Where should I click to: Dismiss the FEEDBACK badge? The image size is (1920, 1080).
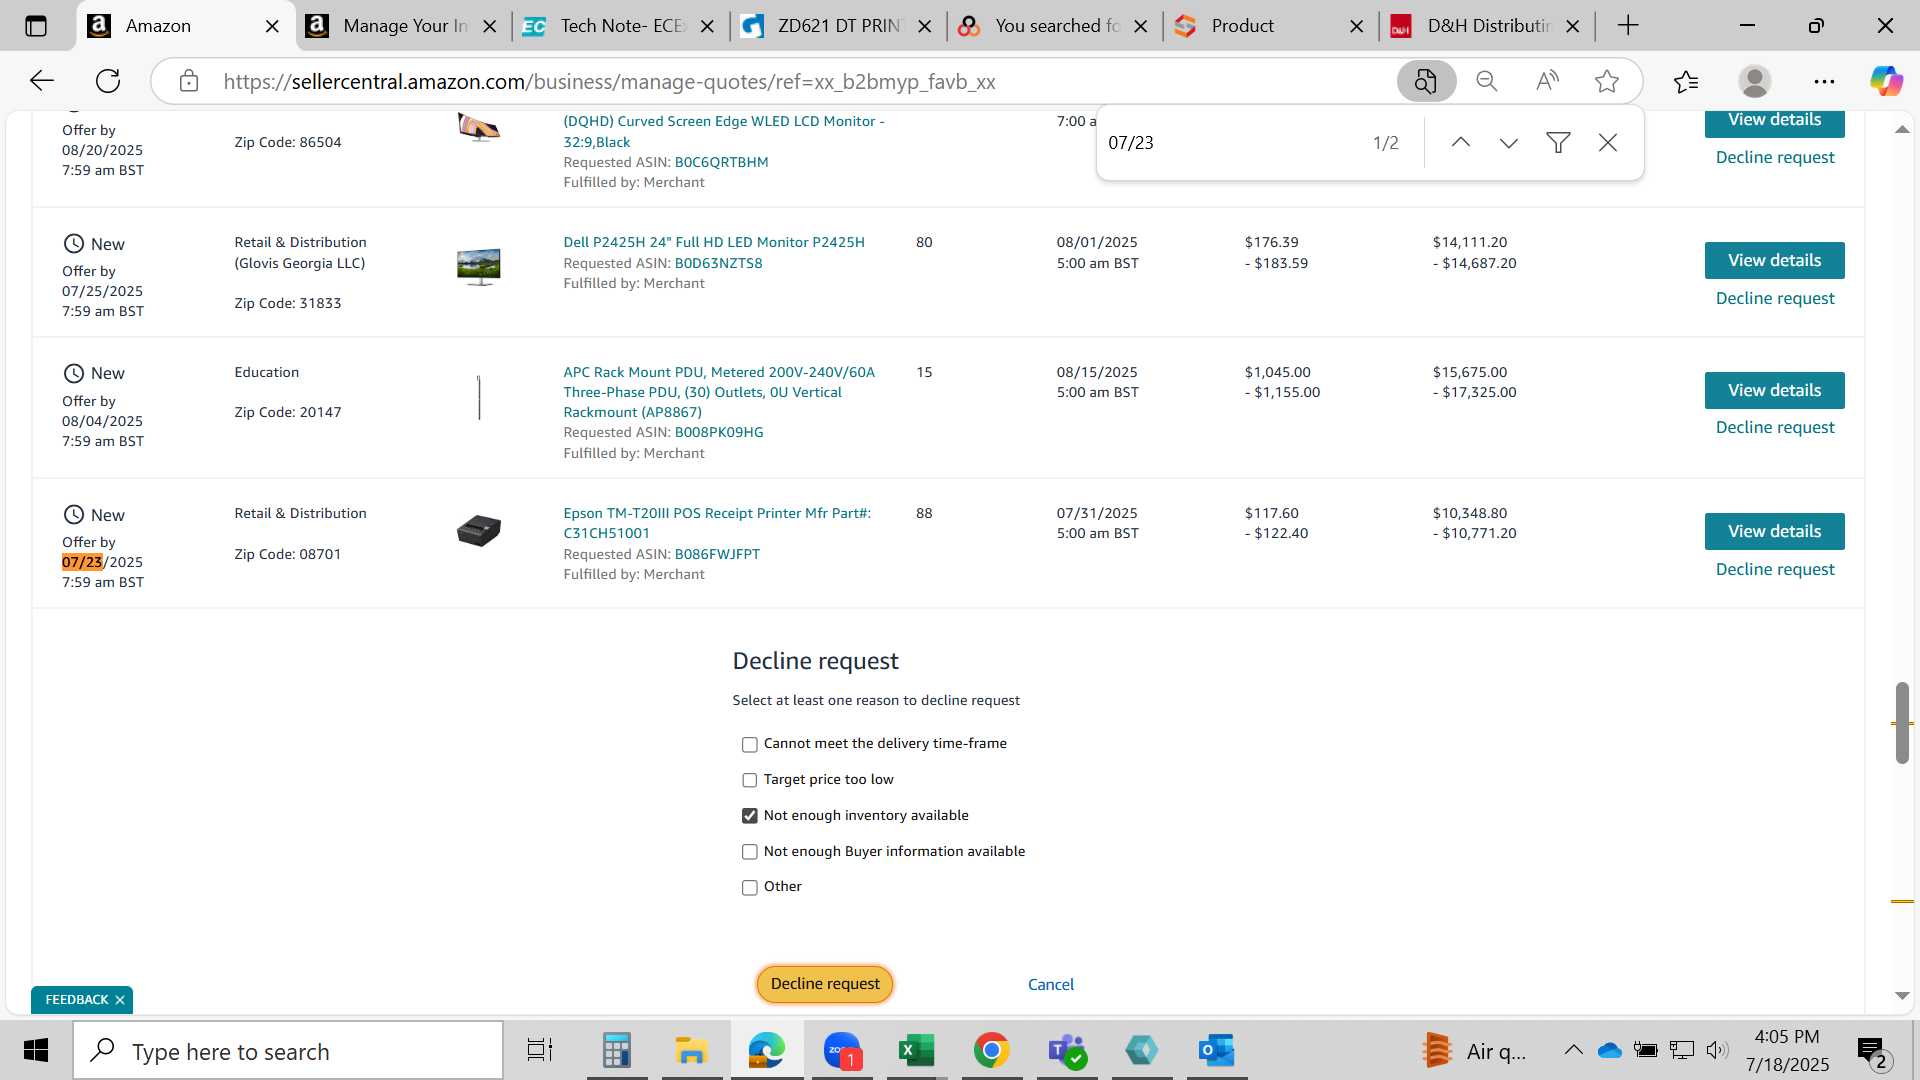tap(120, 1000)
